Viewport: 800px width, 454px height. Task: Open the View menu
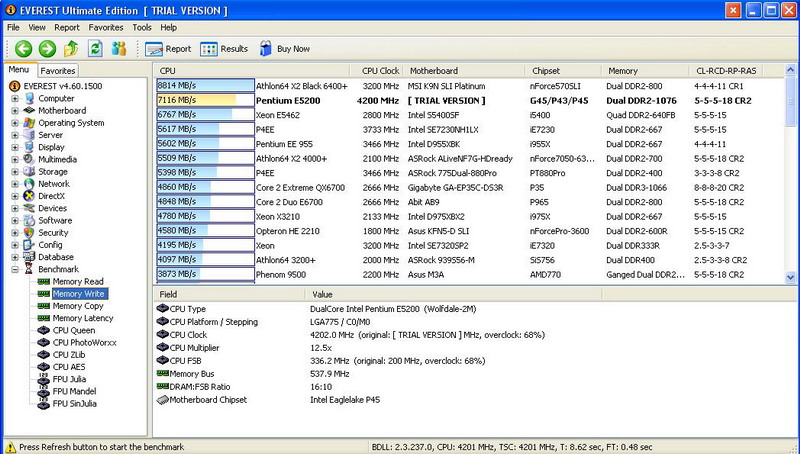(x=37, y=28)
